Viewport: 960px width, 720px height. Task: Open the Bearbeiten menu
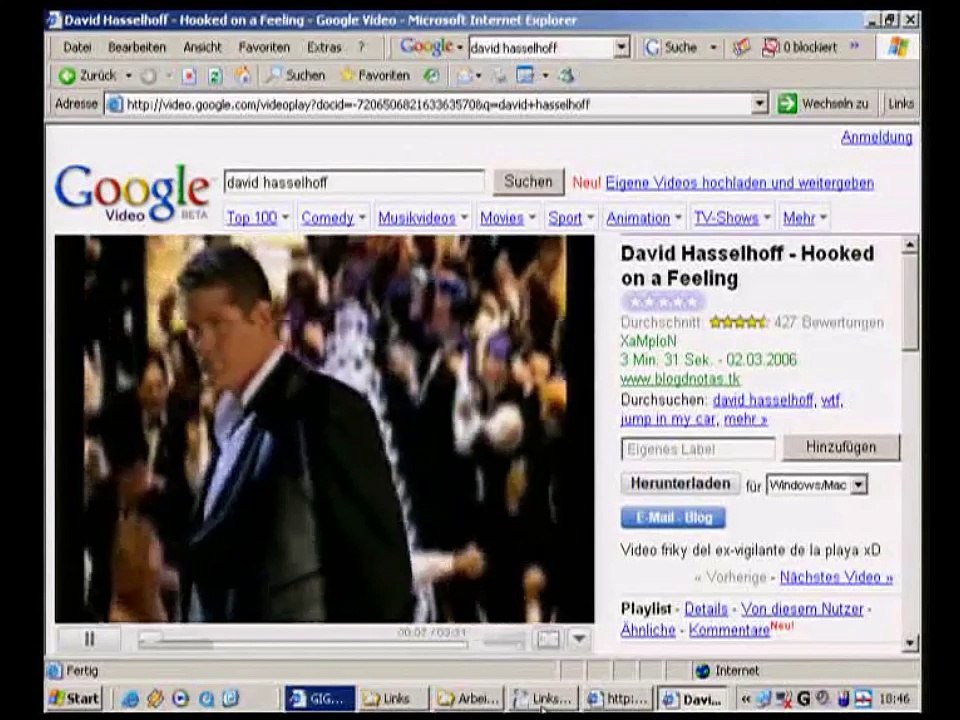(137, 47)
